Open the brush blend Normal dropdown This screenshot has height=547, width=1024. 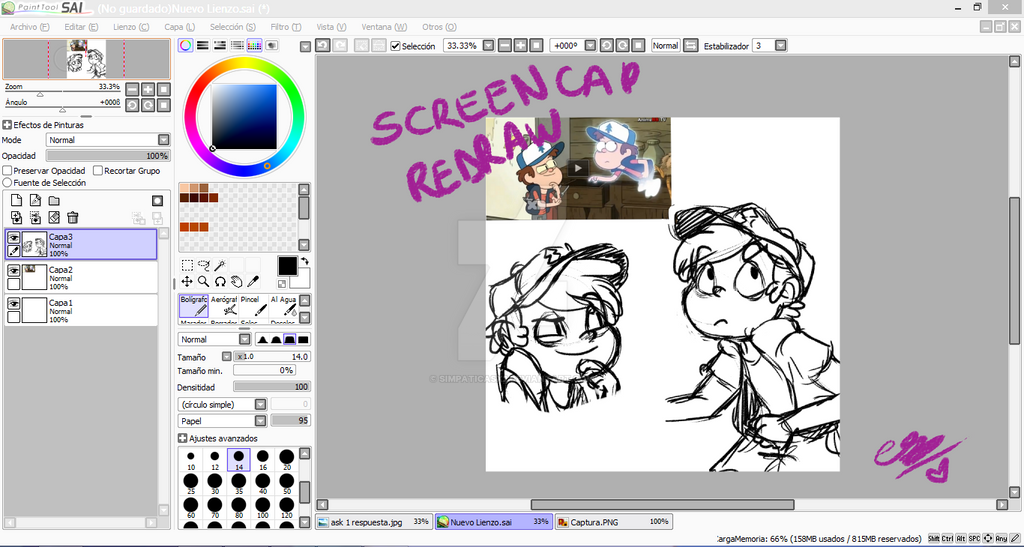(x=214, y=339)
